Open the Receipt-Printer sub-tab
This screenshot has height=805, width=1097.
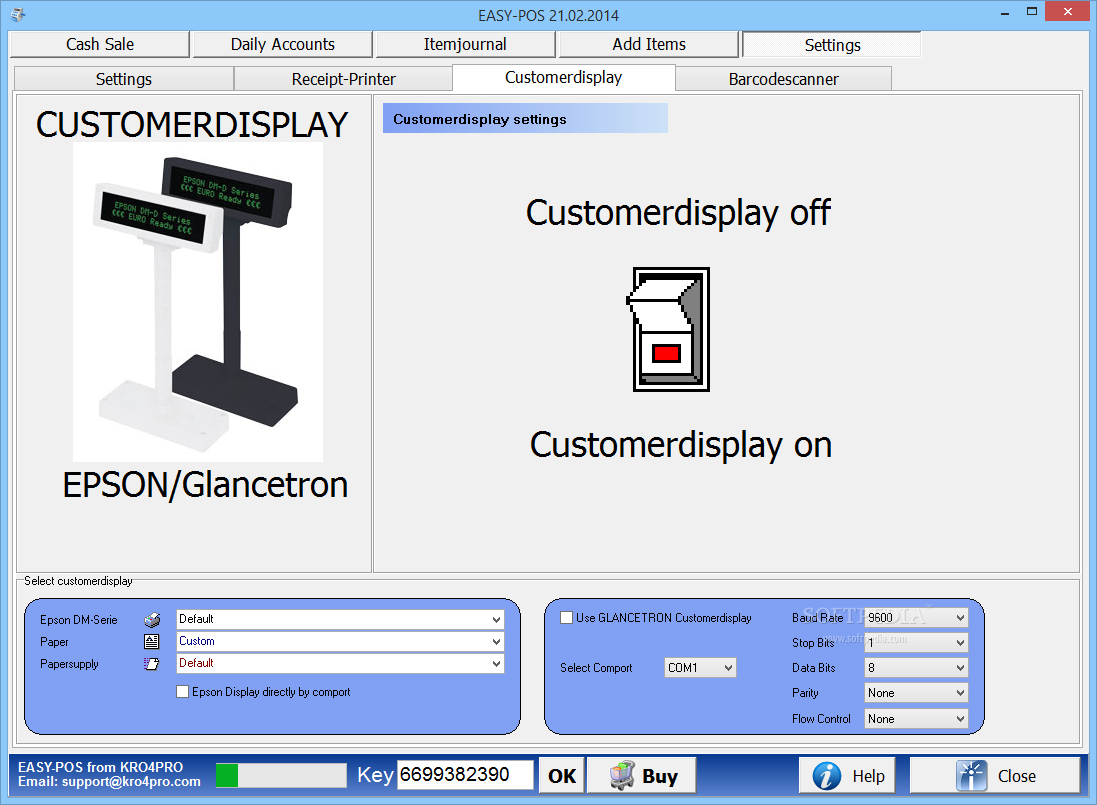344,79
